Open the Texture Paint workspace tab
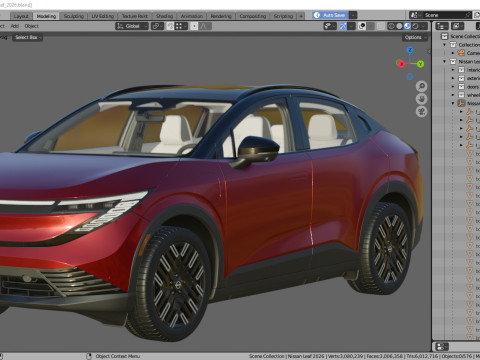This screenshot has width=480, height=360. pyautogui.click(x=135, y=16)
